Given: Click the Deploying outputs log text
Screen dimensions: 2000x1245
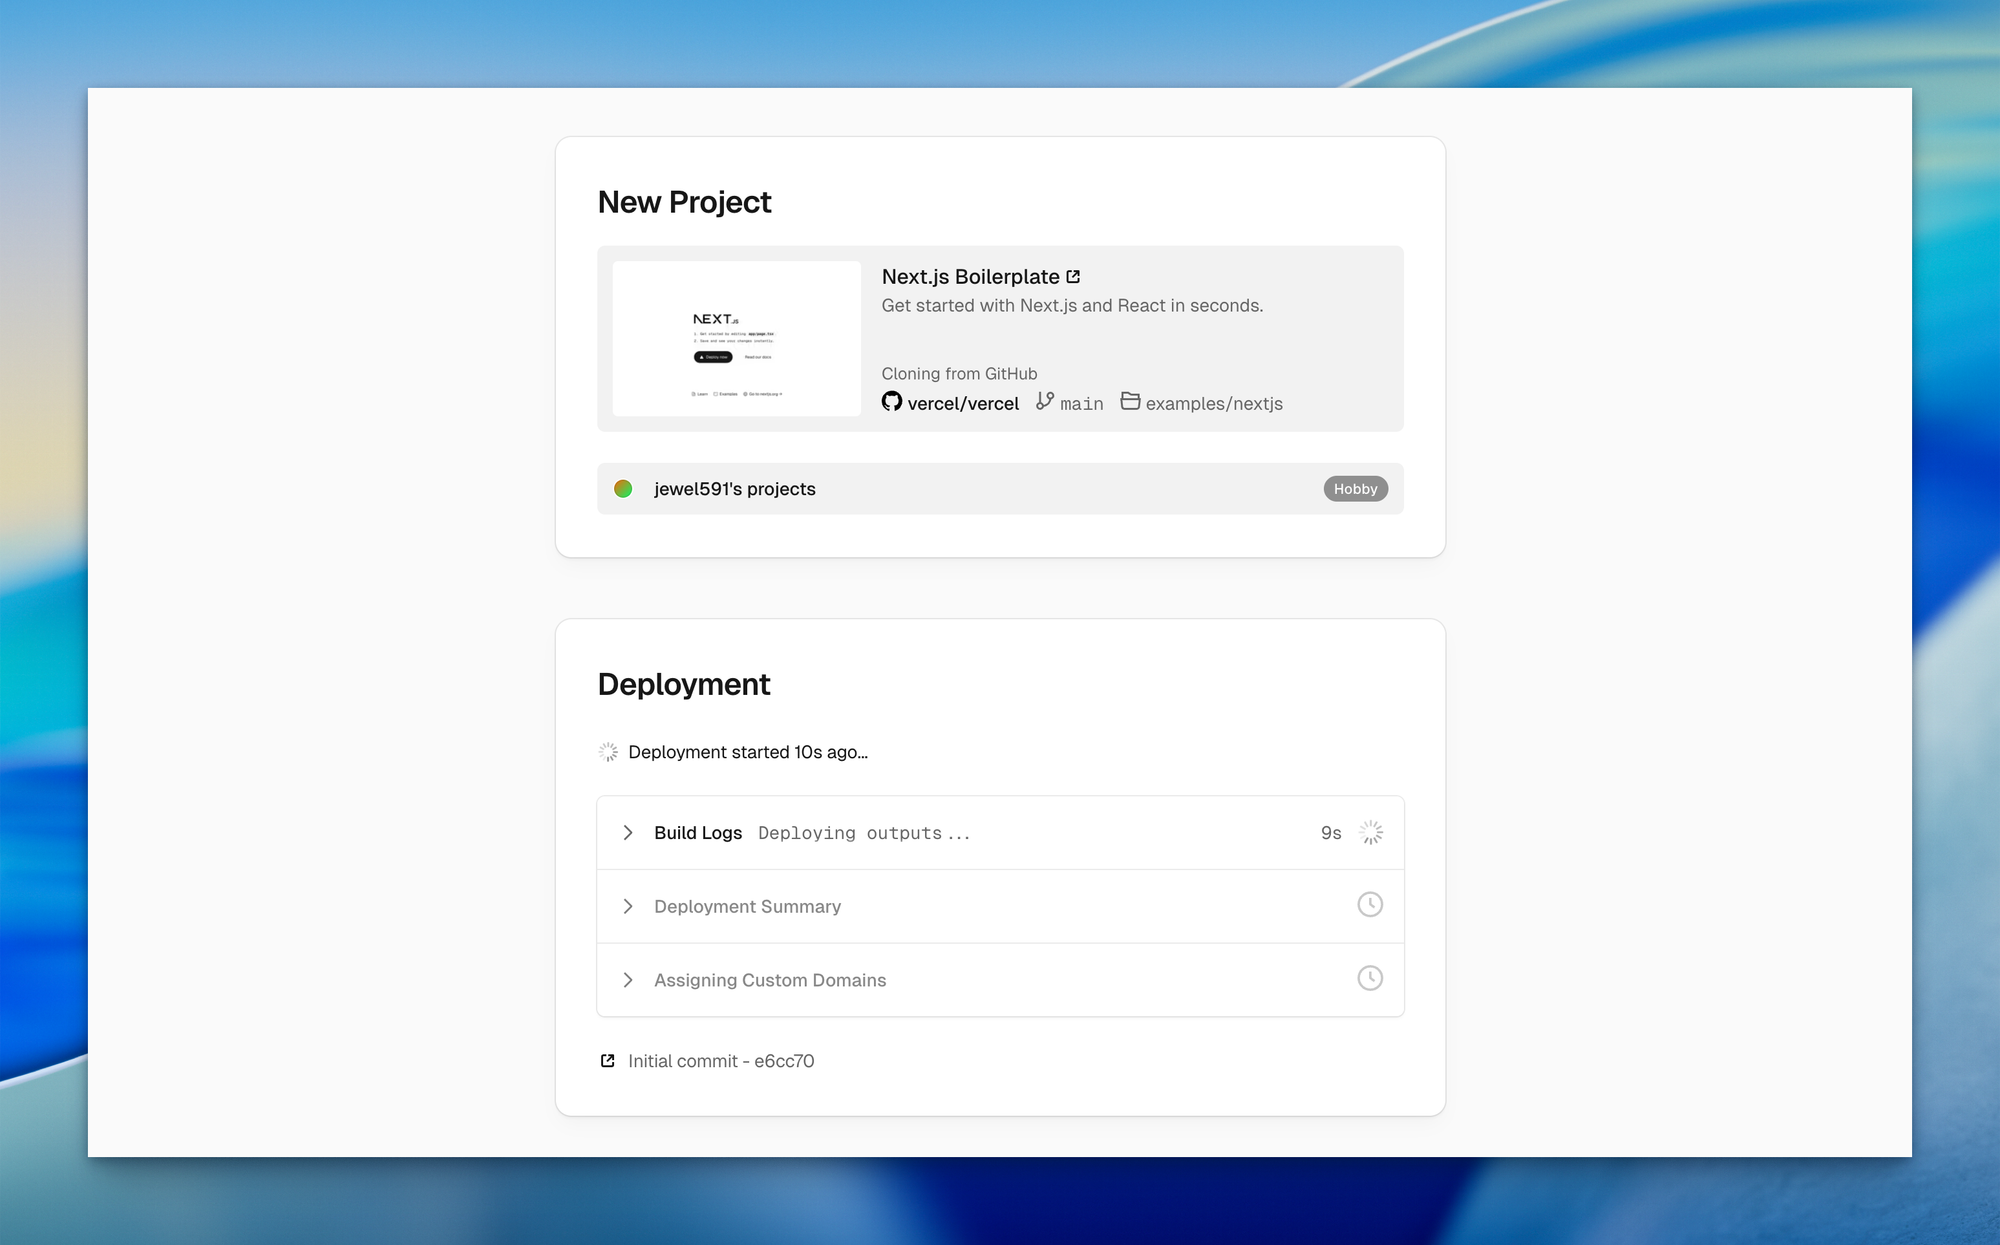Looking at the screenshot, I should [863, 833].
